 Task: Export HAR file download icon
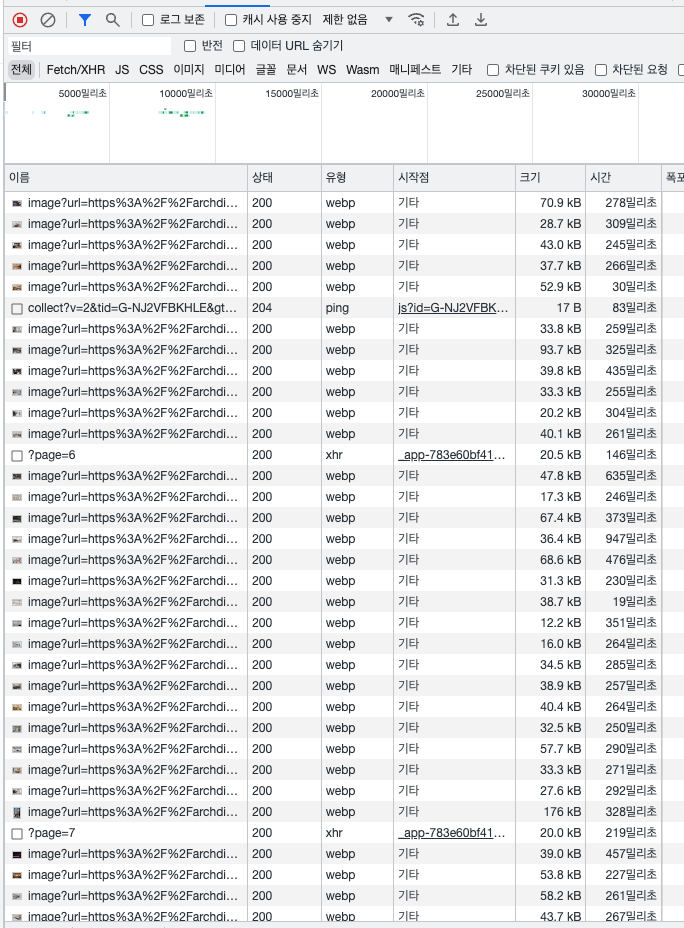pyautogui.click(x=481, y=20)
